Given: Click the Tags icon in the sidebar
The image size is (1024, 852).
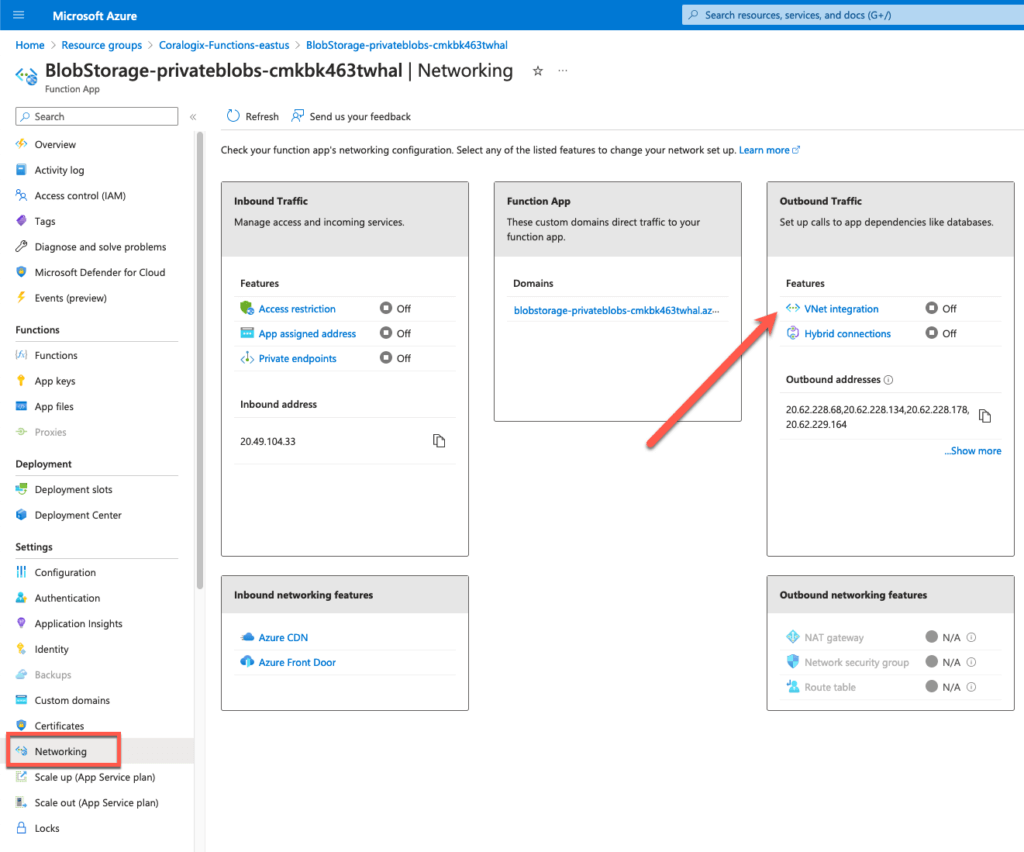Looking at the screenshot, I should click(22, 221).
